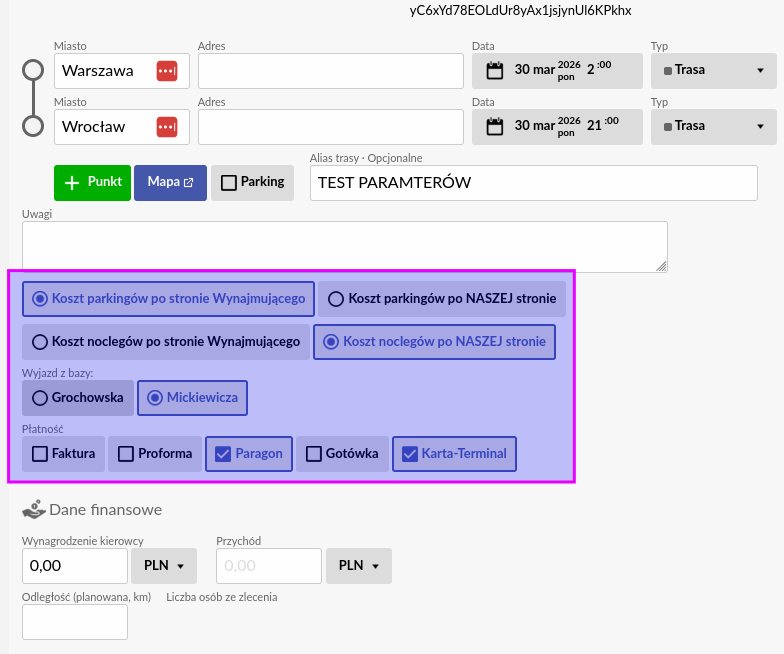Image resolution: width=784 pixels, height=654 pixels.
Task: Click the Uwagi notes text area
Action: [x=344, y=246]
